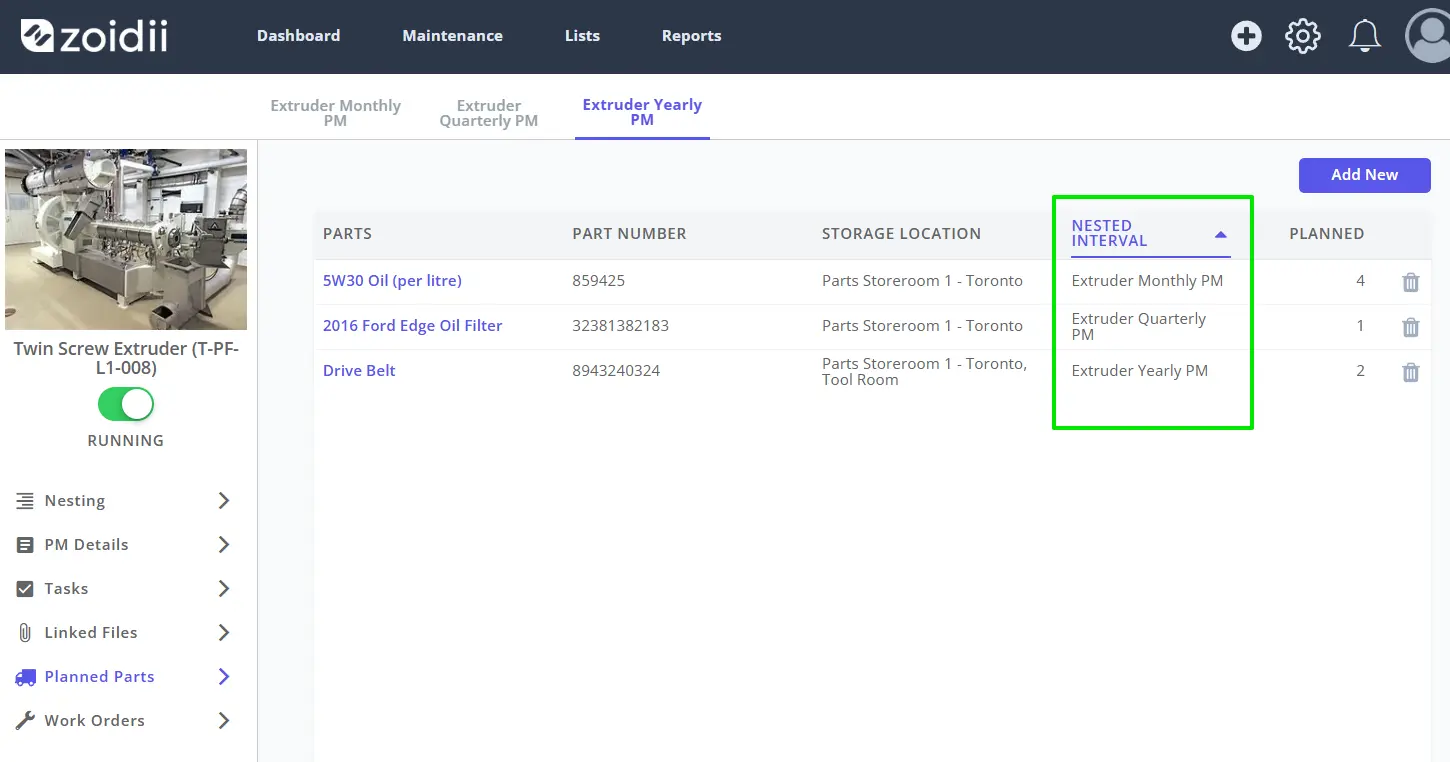1450x762 pixels.
Task: Expand the Nesting chevron
Action: [224, 501]
